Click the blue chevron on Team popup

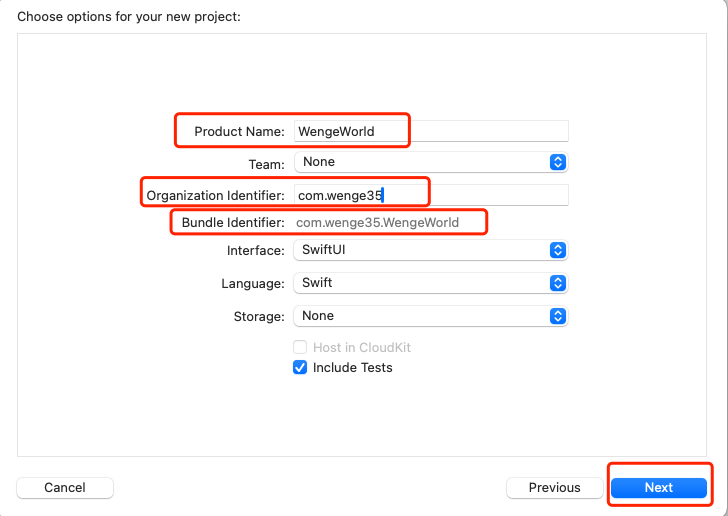pos(558,162)
